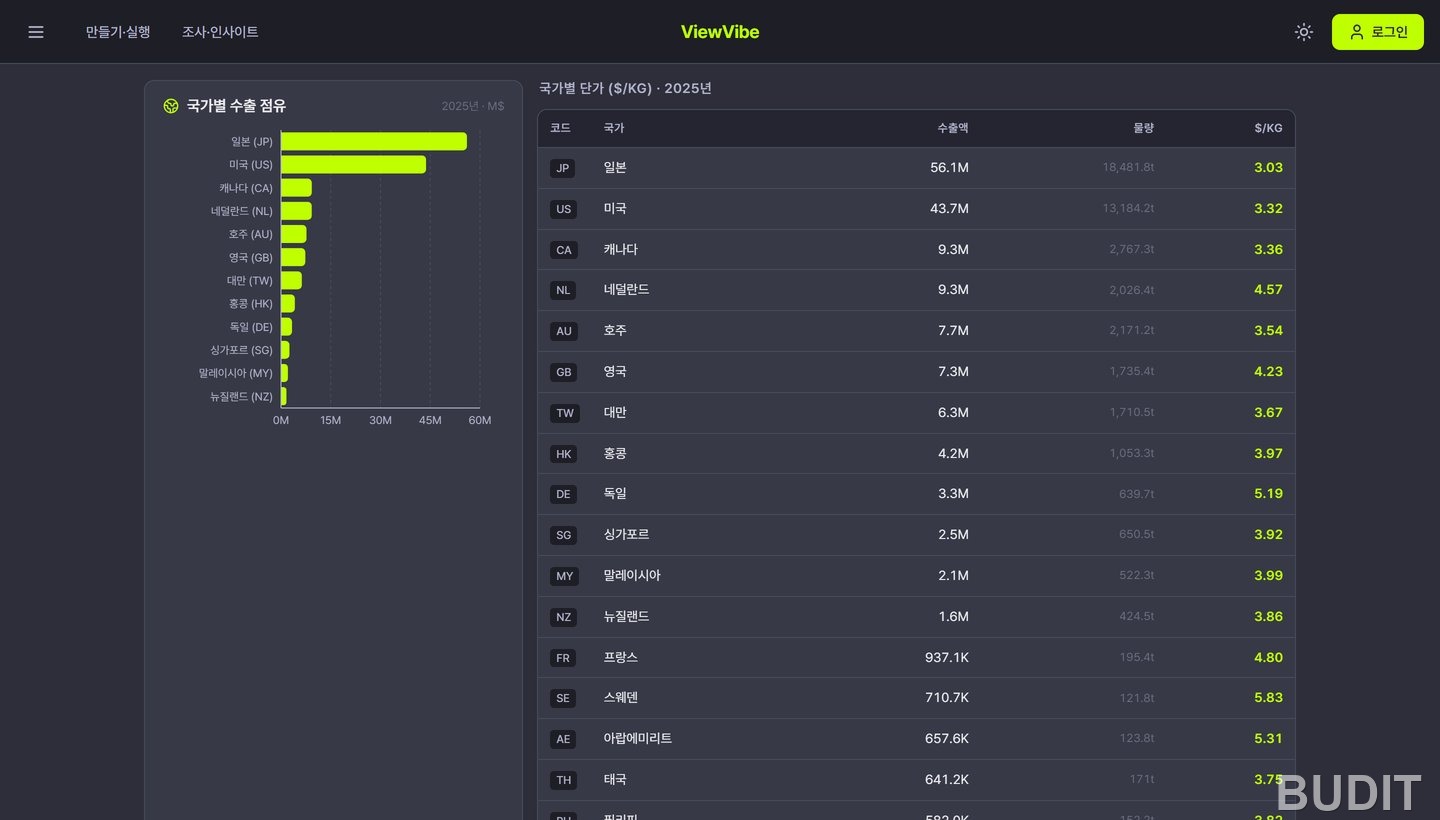This screenshot has height=820, width=1440.
Task: Click the 937.1K export value
Action: click(947, 658)
